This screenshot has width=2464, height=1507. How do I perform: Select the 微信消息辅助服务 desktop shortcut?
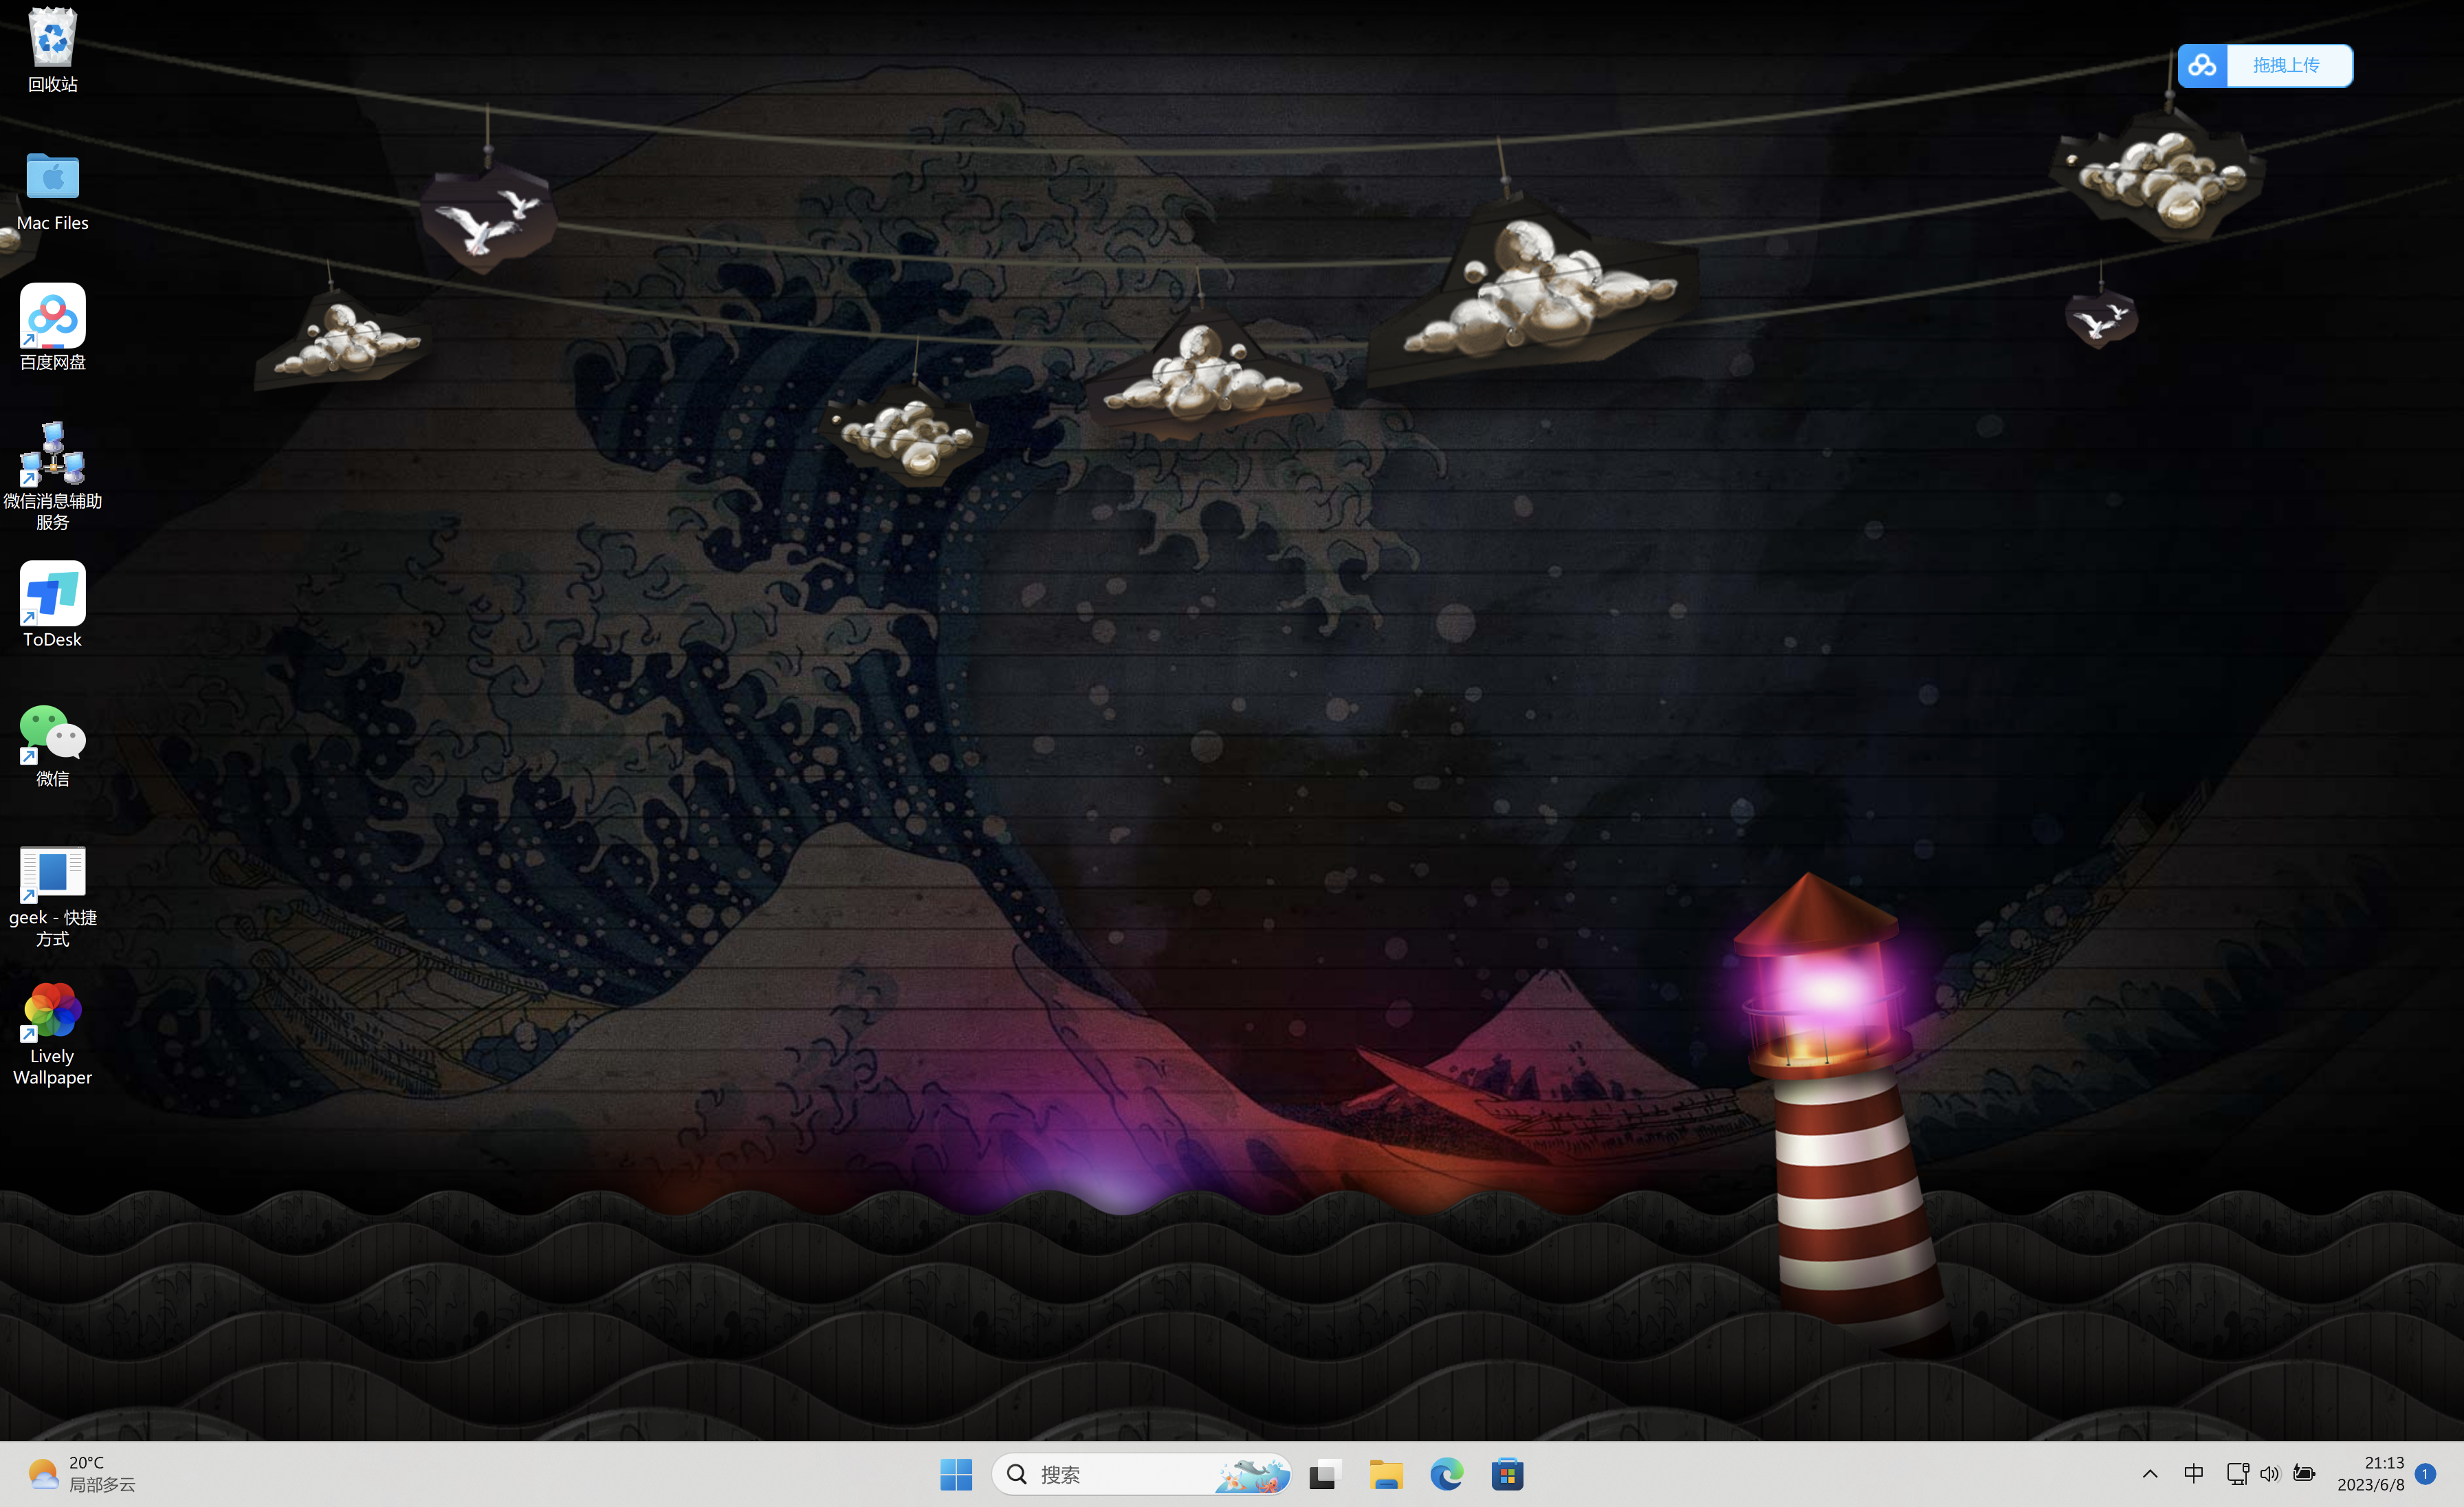pyautogui.click(x=52, y=455)
